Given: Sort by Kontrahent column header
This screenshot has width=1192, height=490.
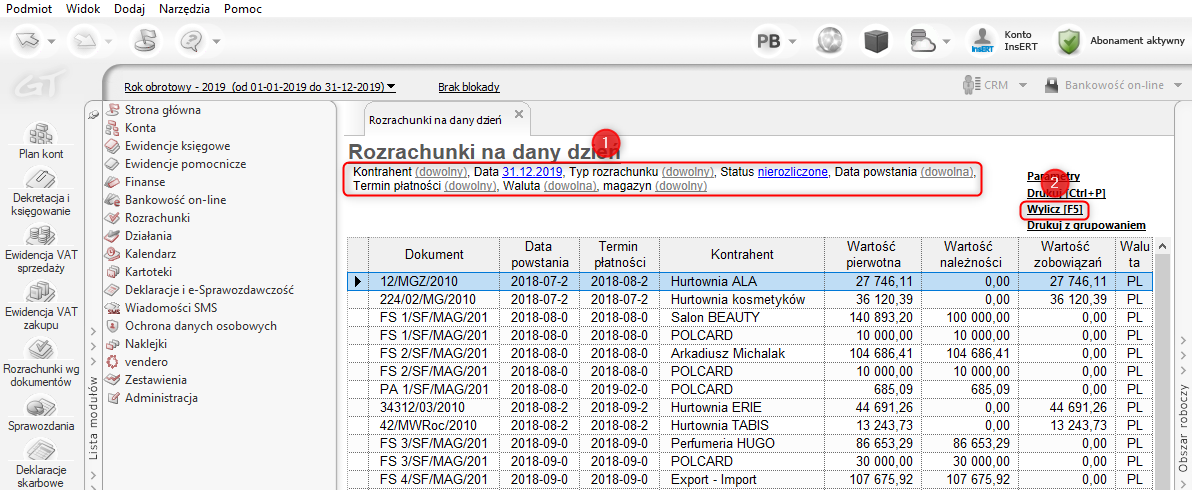Looking at the screenshot, I should (743, 254).
